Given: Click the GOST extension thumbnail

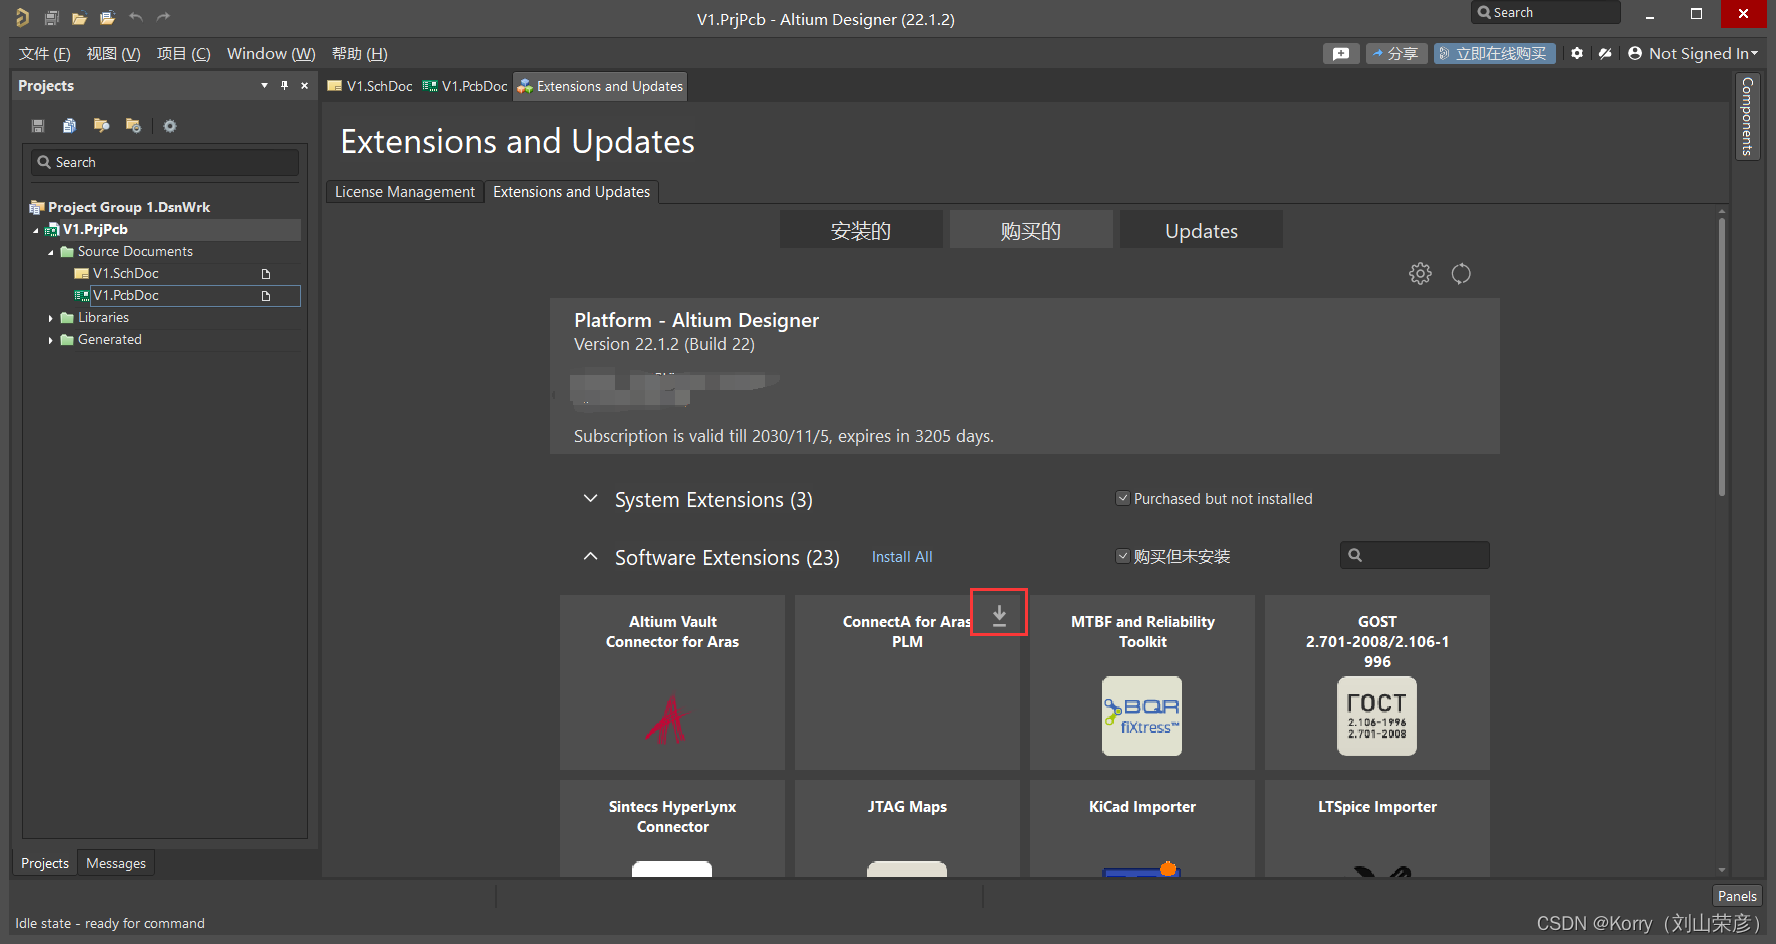Looking at the screenshot, I should (x=1377, y=716).
